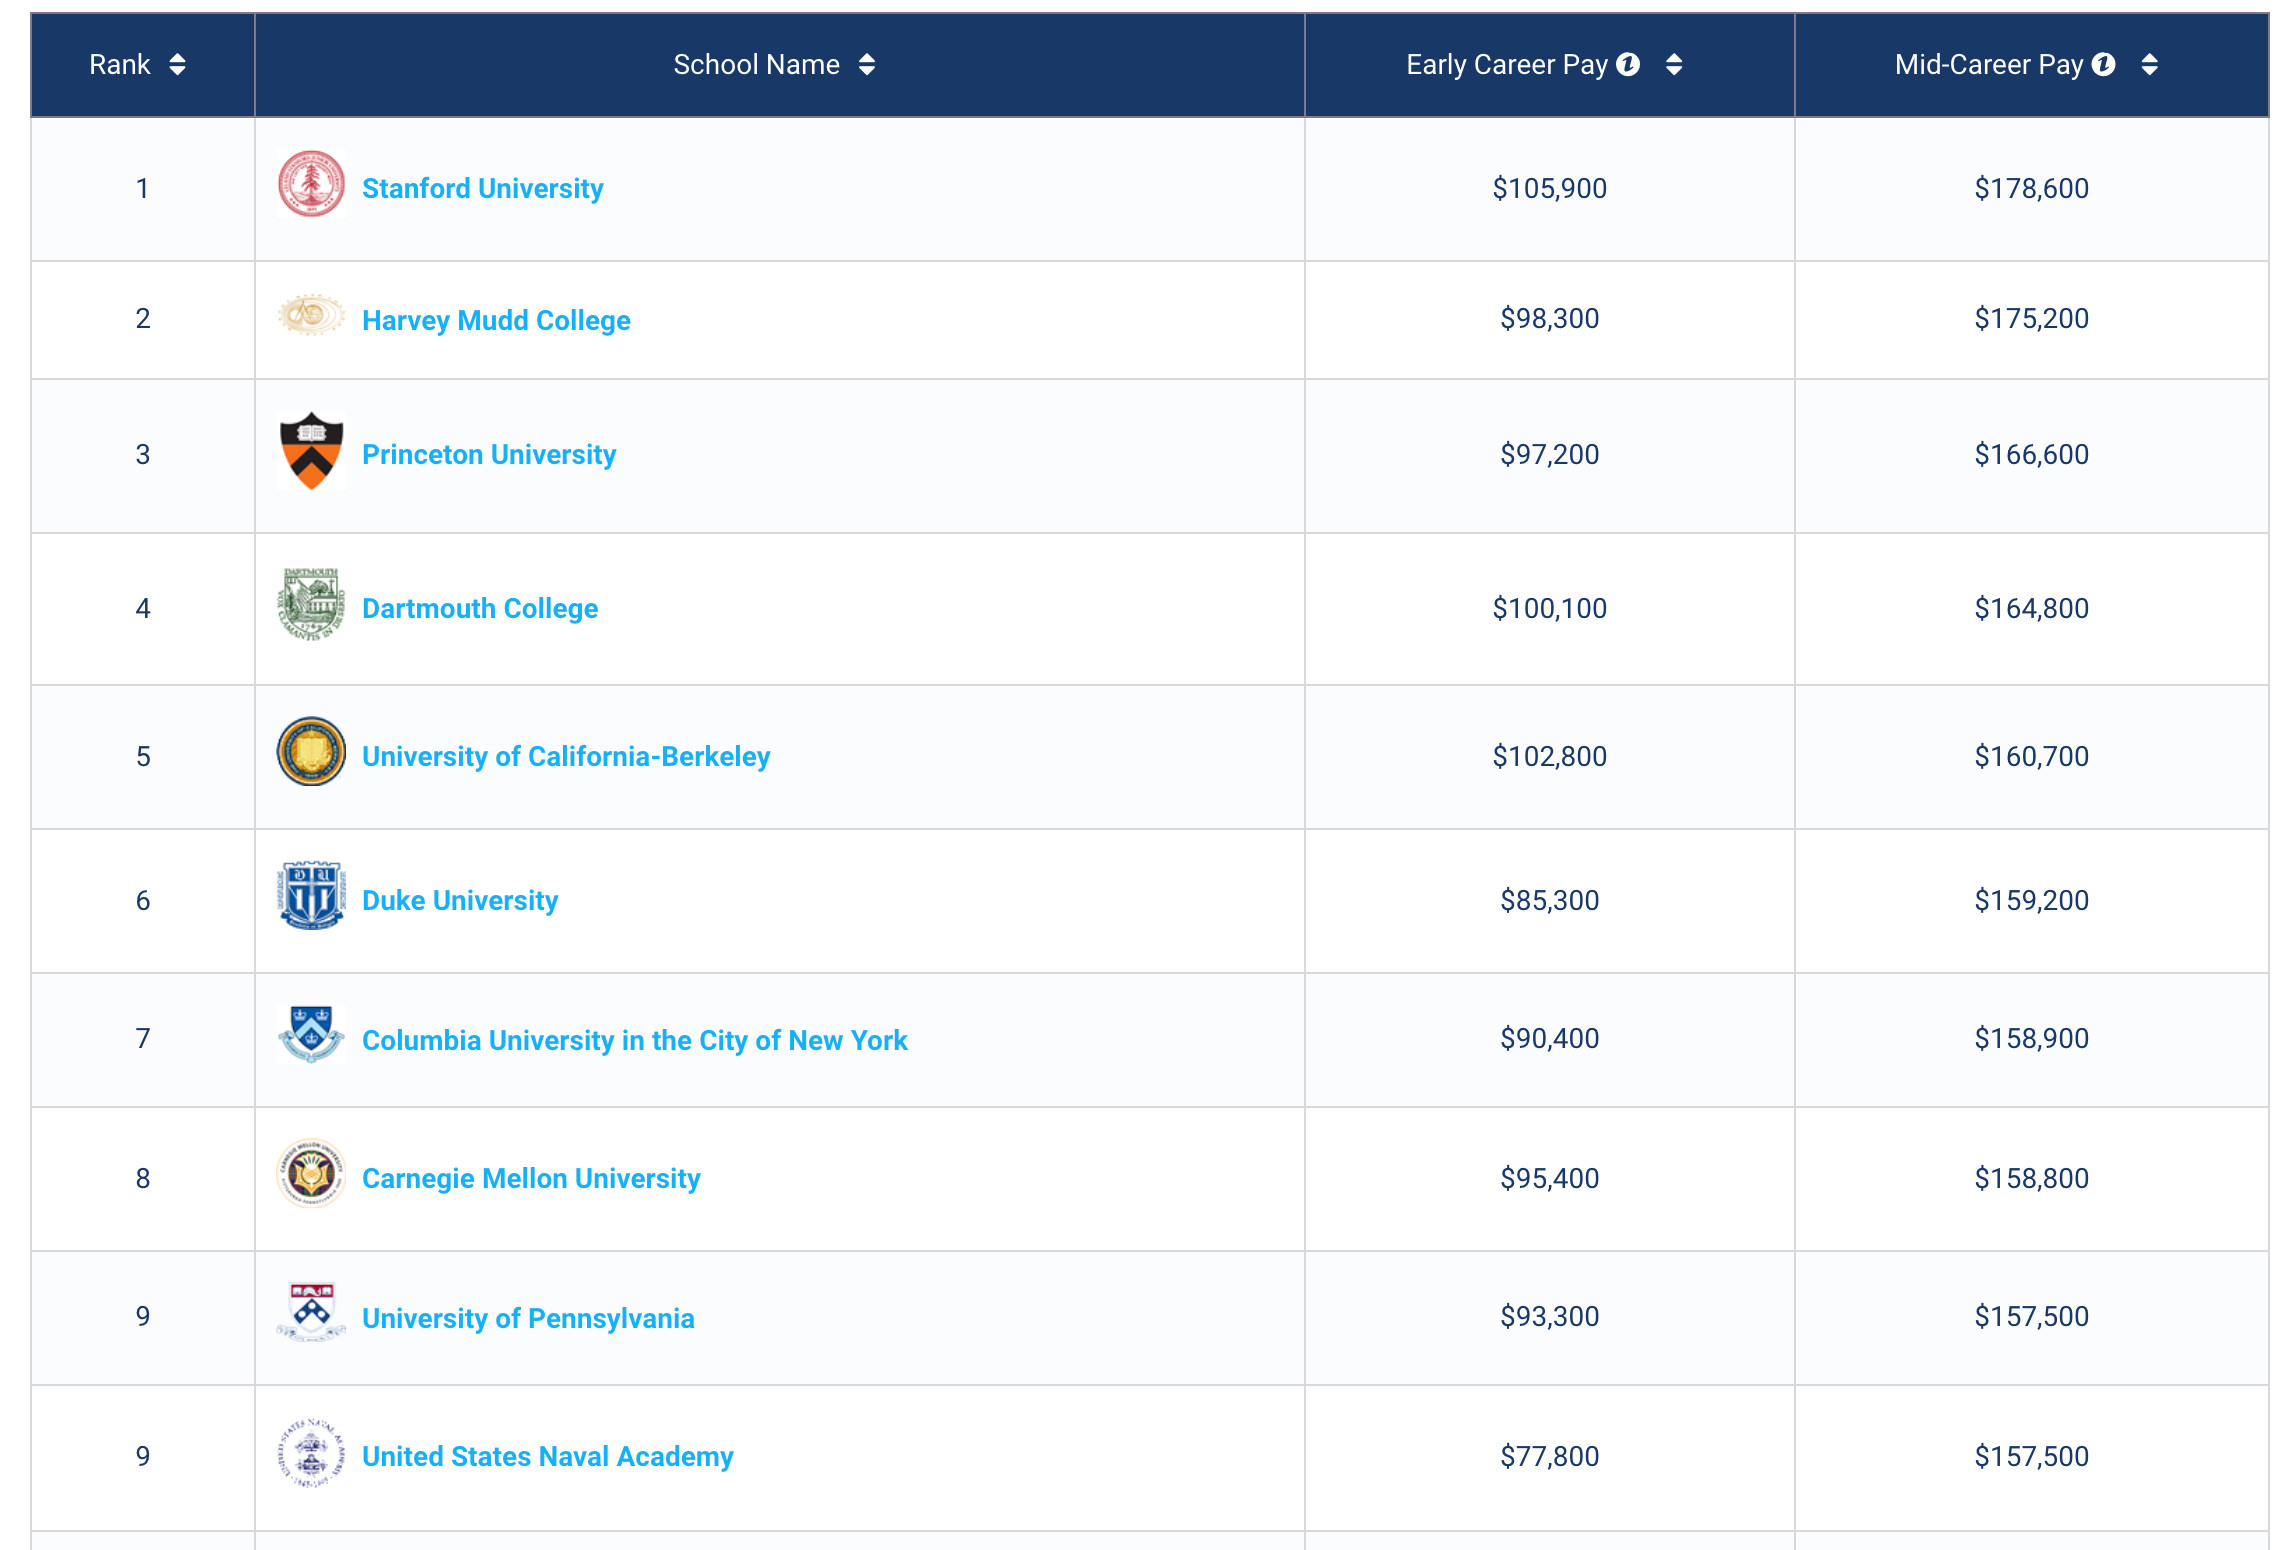This screenshot has width=2288, height=1550.
Task: Click the Harvey Mudd College logo
Action: (311, 315)
